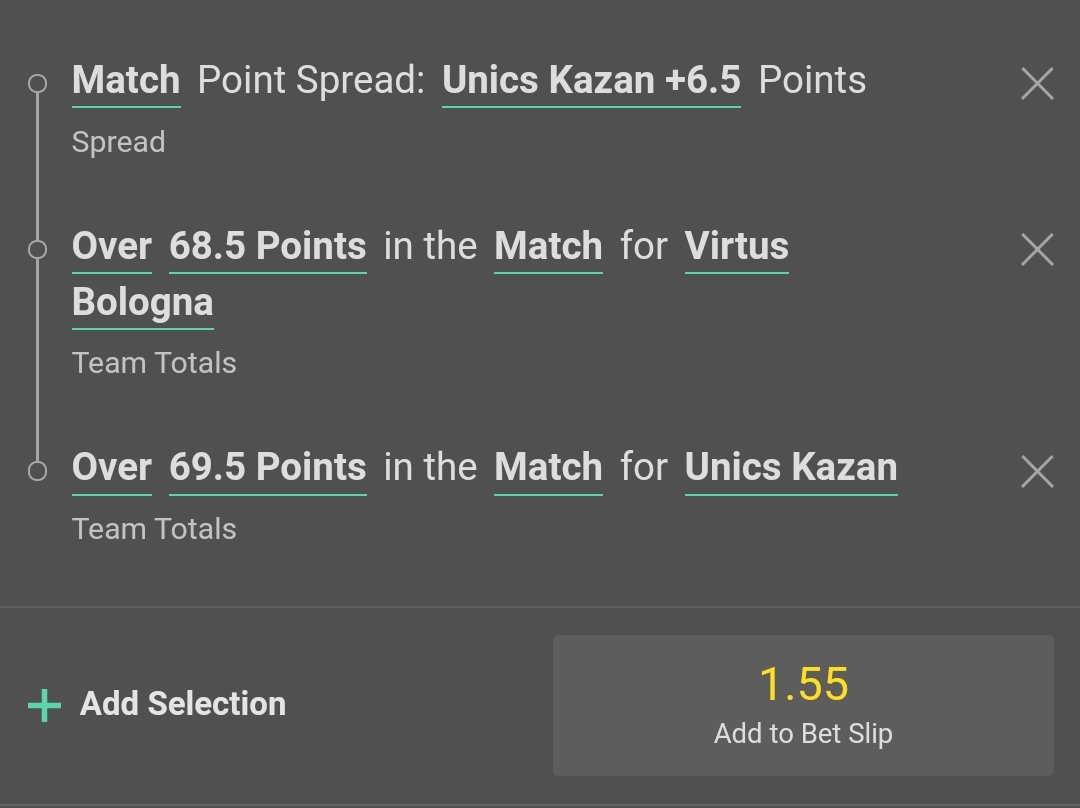
Task: Change Over option for Virtus Bologna
Action: tap(112, 247)
